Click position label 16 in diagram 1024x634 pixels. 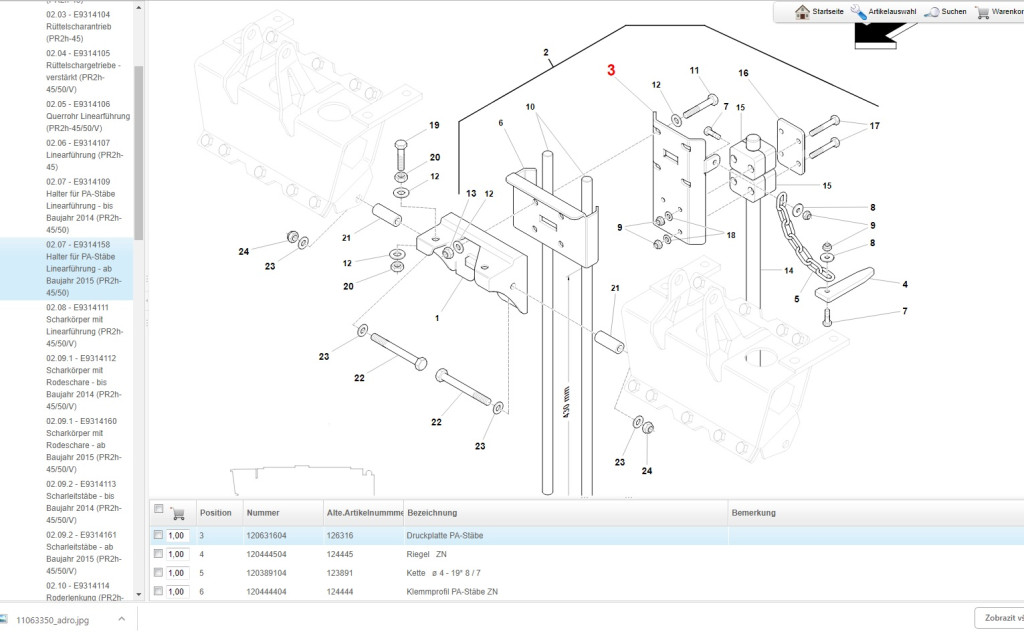[x=743, y=73]
